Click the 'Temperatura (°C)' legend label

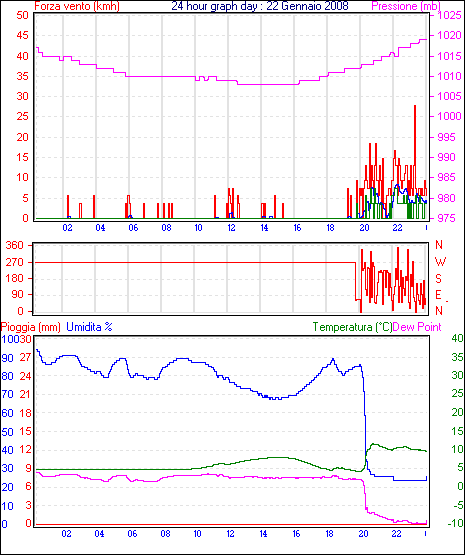pyautogui.click(x=353, y=327)
